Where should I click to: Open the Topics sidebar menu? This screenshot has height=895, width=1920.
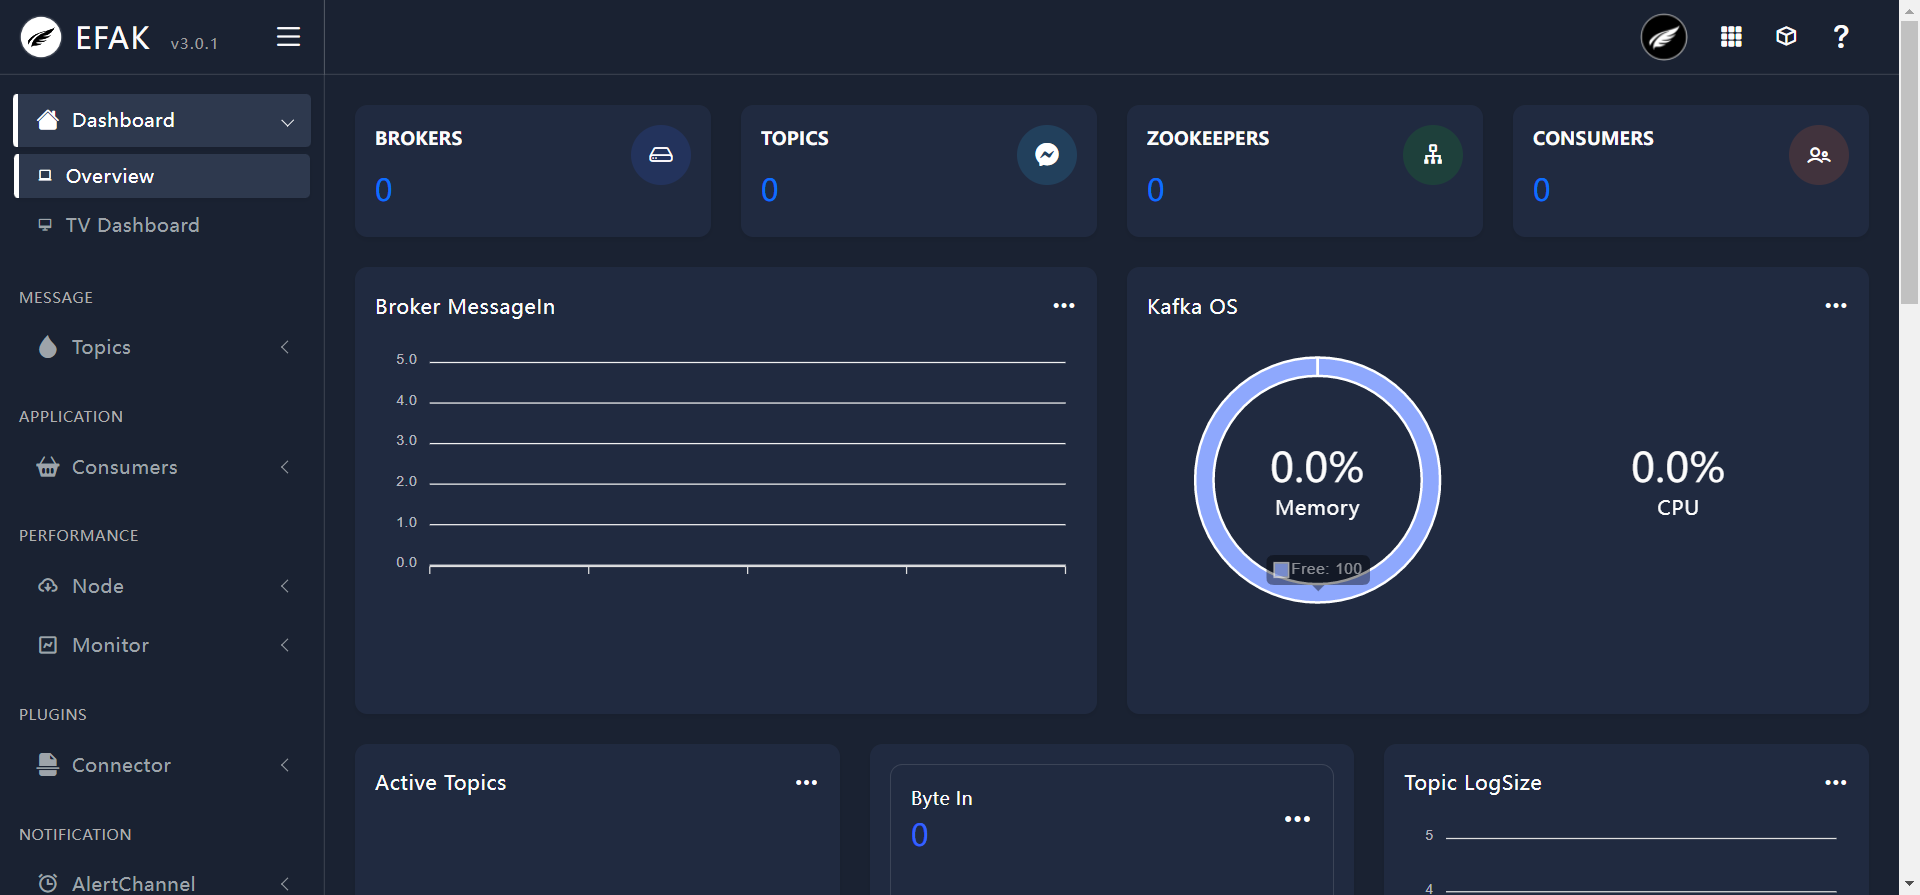[x=163, y=347]
